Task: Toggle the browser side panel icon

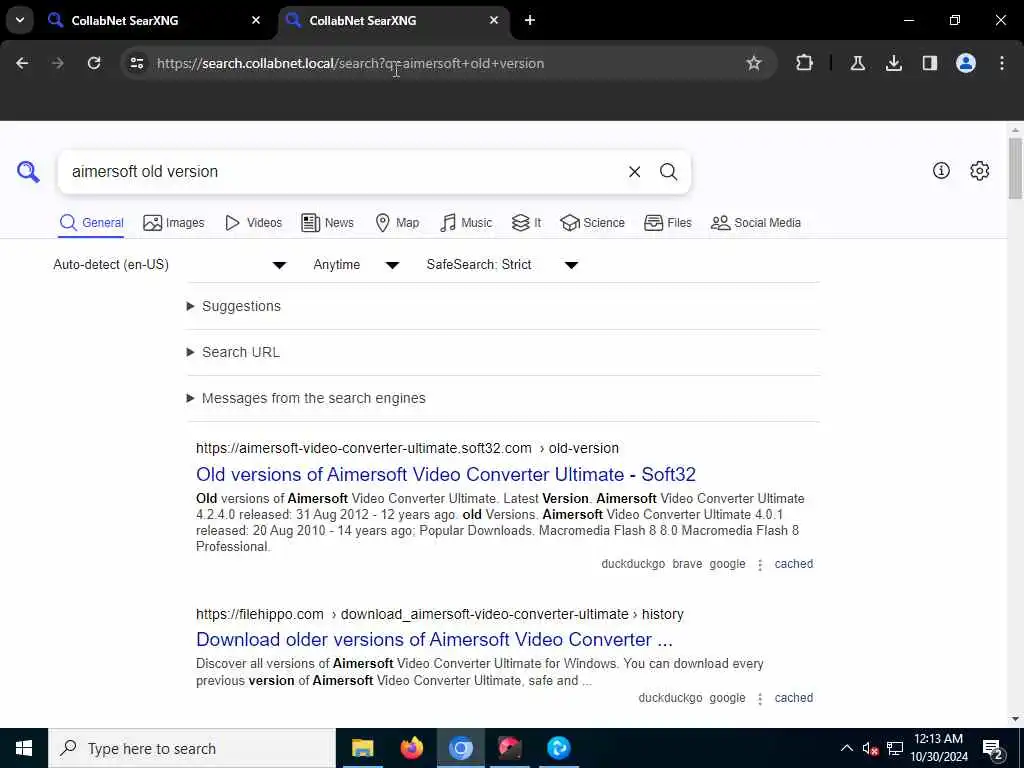Action: (929, 63)
